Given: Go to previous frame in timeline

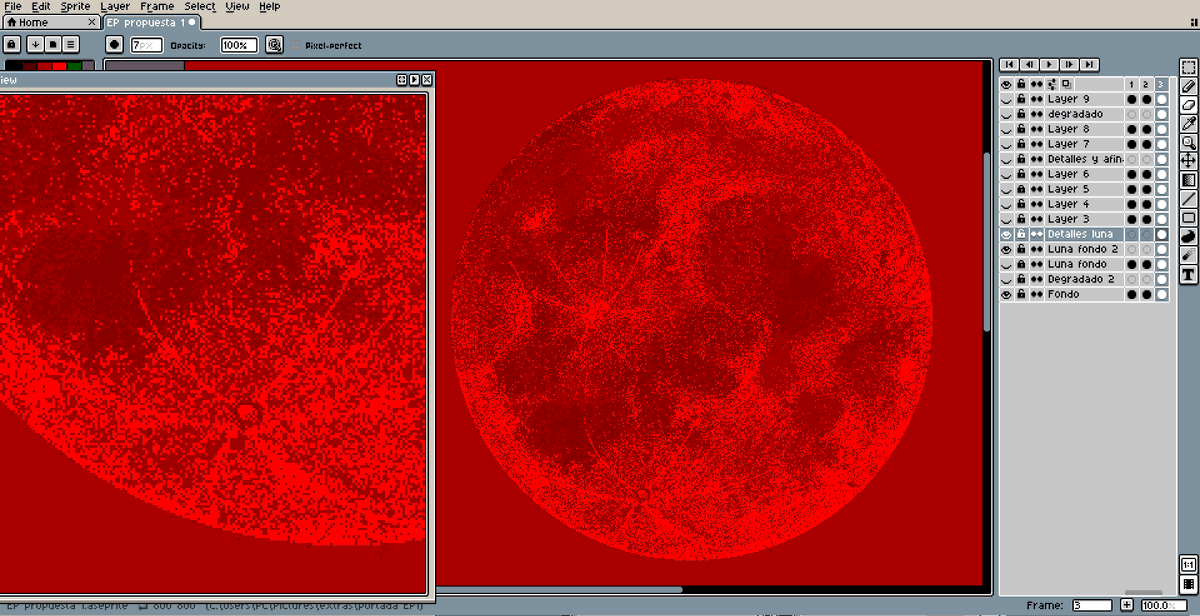Looking at the screenshot, I should 1030,64.
